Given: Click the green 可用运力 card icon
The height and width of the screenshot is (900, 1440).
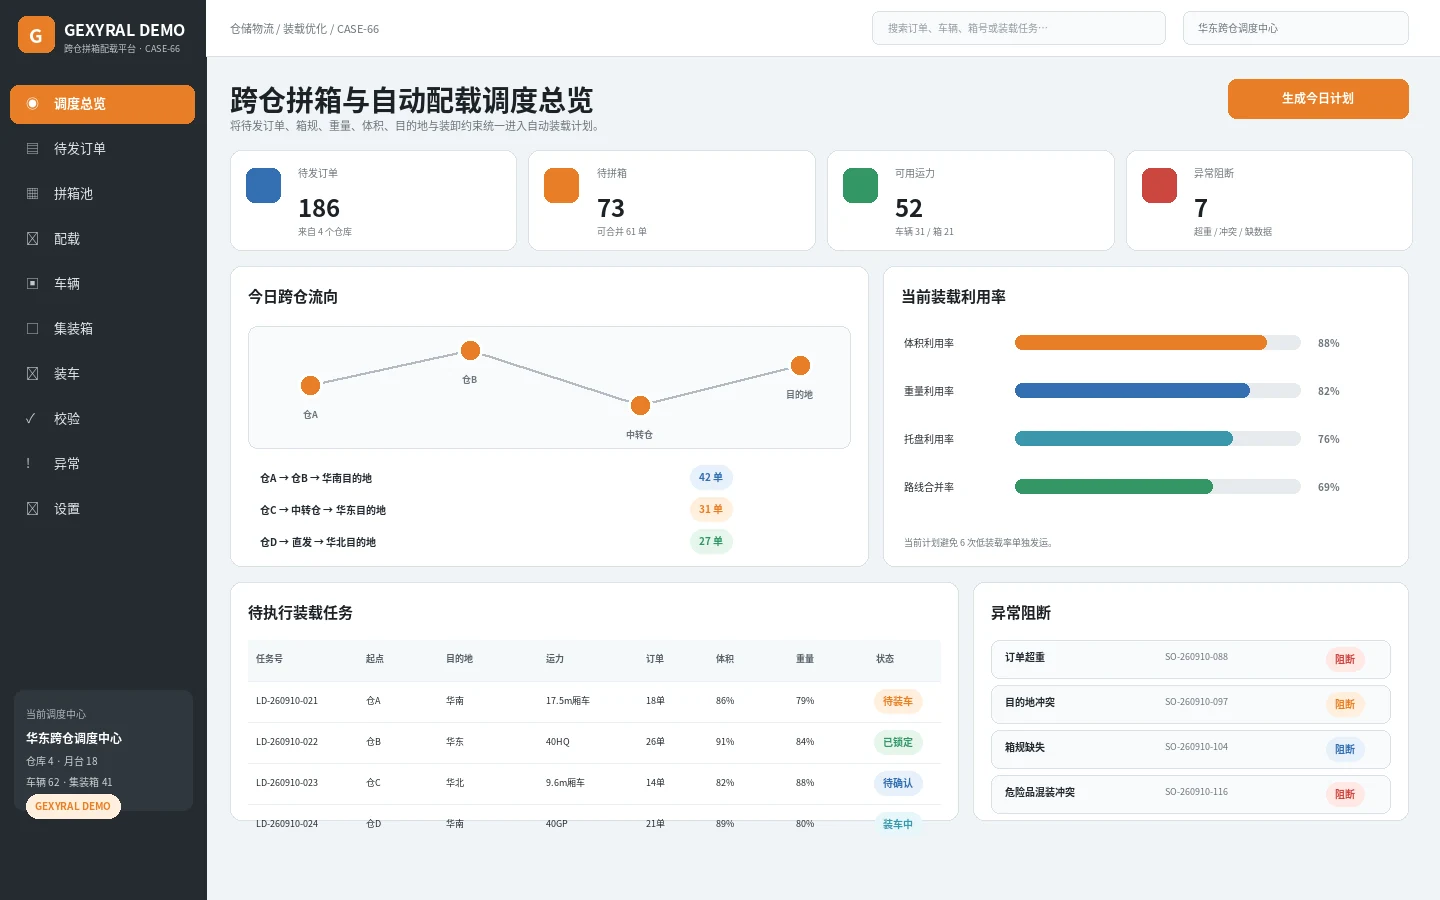Looking at the screenshot, I should (x=860, y=185).
